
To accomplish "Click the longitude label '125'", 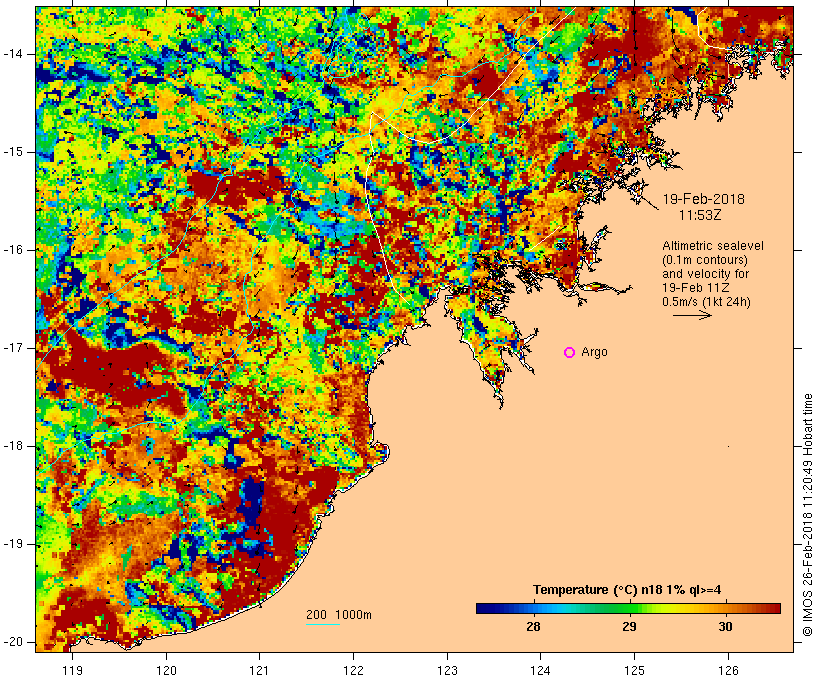I will (634, 670).
